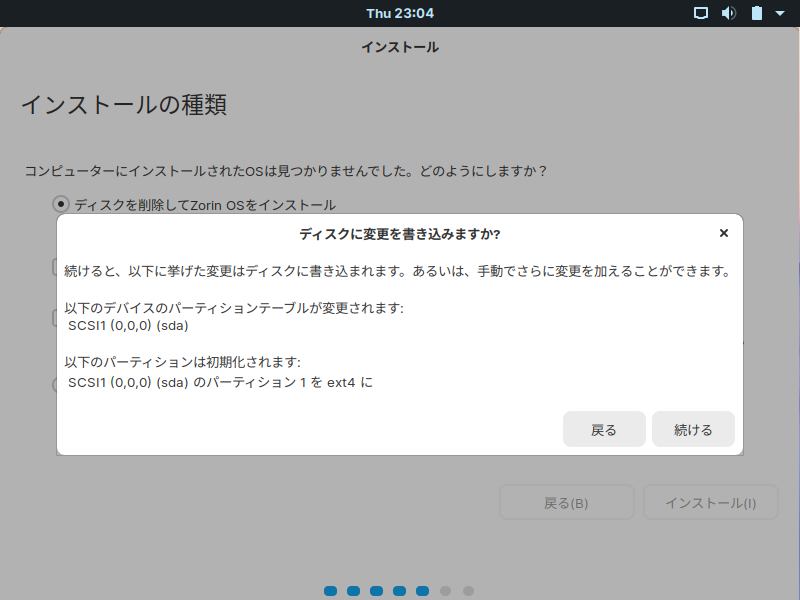
Task: Click the battery icon in top bar
Action: point(757,13)
